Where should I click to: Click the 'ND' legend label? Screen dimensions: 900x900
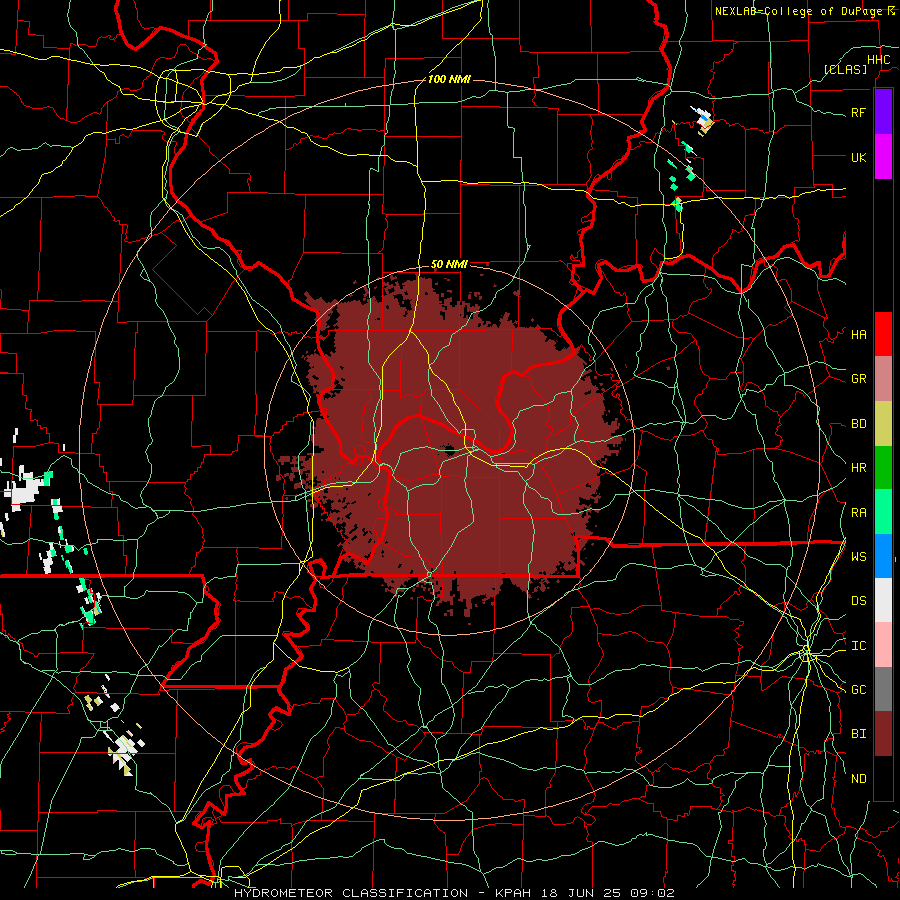click(858, 779)
